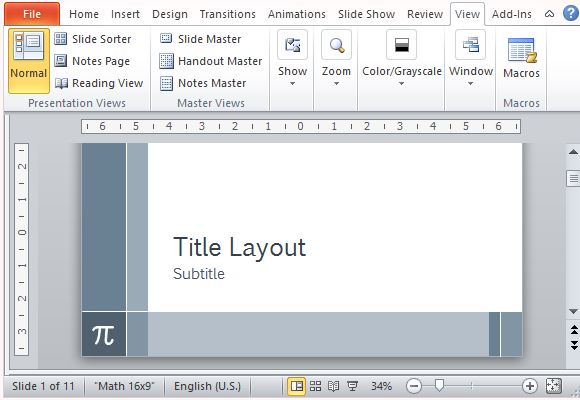Image resolution: width=580 pixels, height=400 pixels.
Task: Switch to Slide Sorter view in ribbon
Action: coord(93,39)
